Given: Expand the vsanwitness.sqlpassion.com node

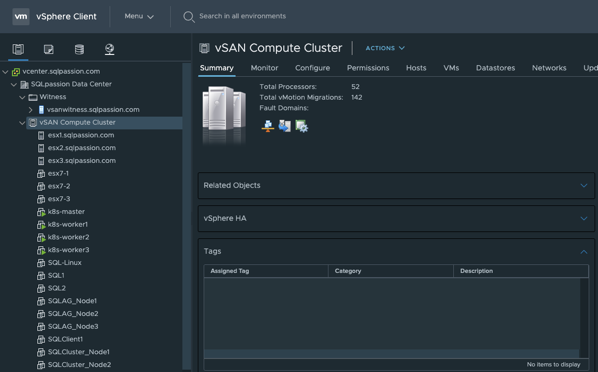Looking at the screenshot, I should (x=31, y=110).
